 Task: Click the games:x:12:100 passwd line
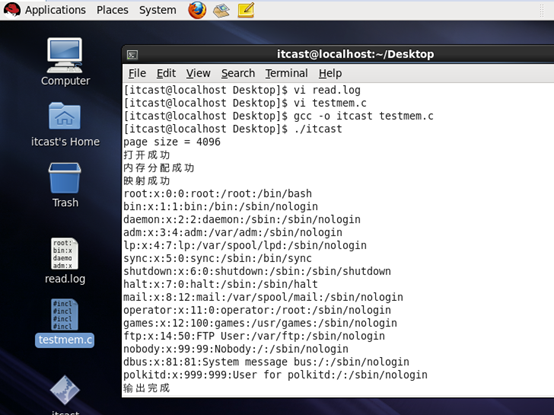[260, 323]
